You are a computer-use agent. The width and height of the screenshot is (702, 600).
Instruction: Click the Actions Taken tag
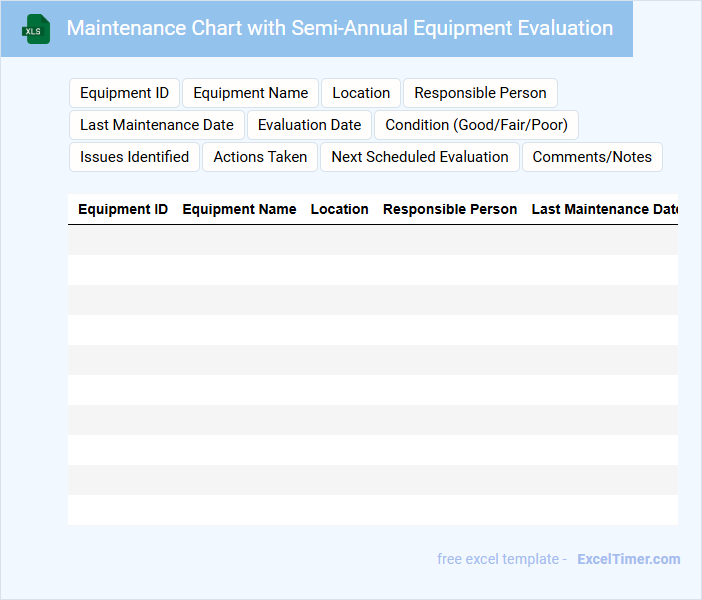pos(260,157)
